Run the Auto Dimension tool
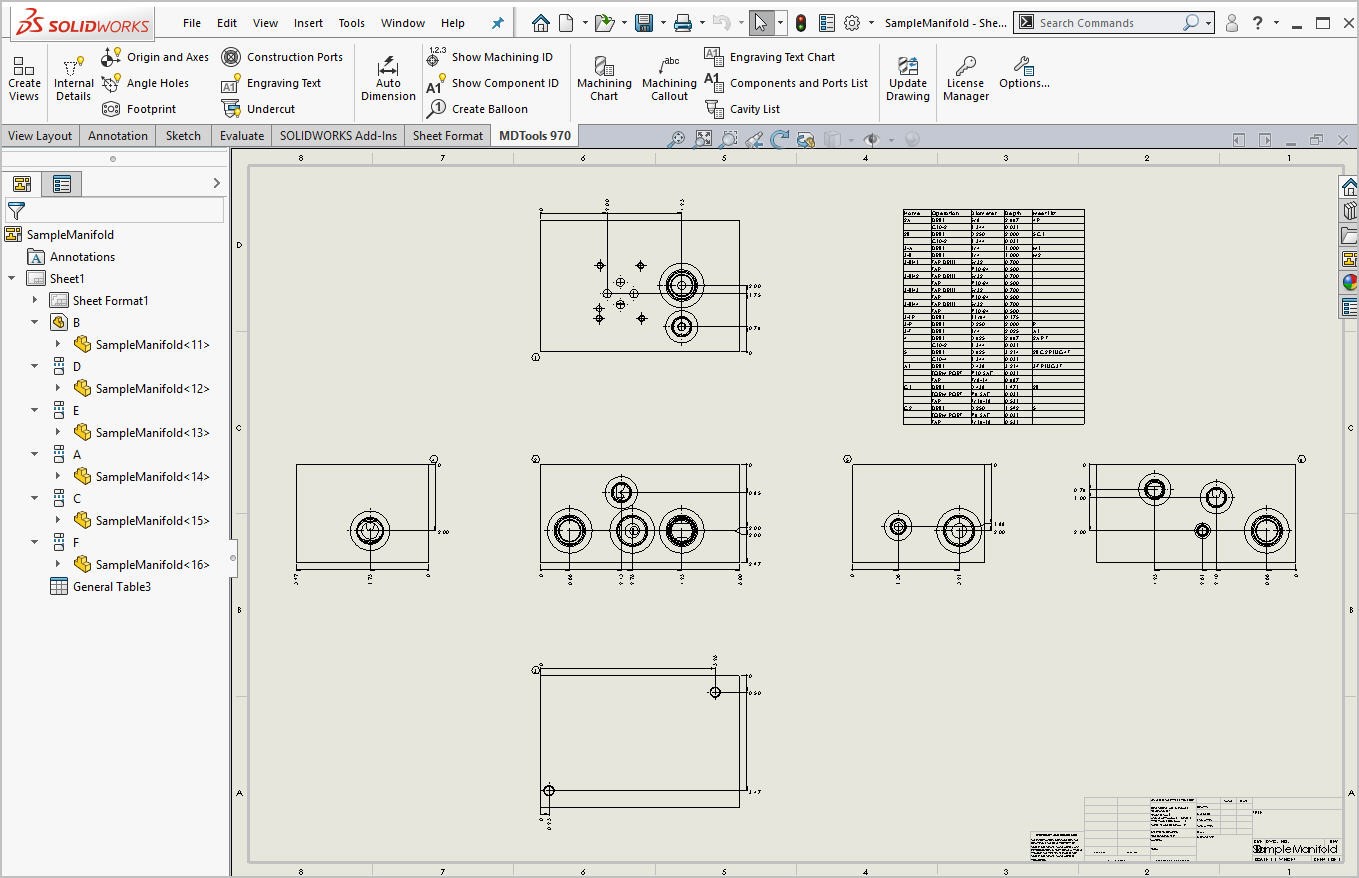 coord(388,78)
